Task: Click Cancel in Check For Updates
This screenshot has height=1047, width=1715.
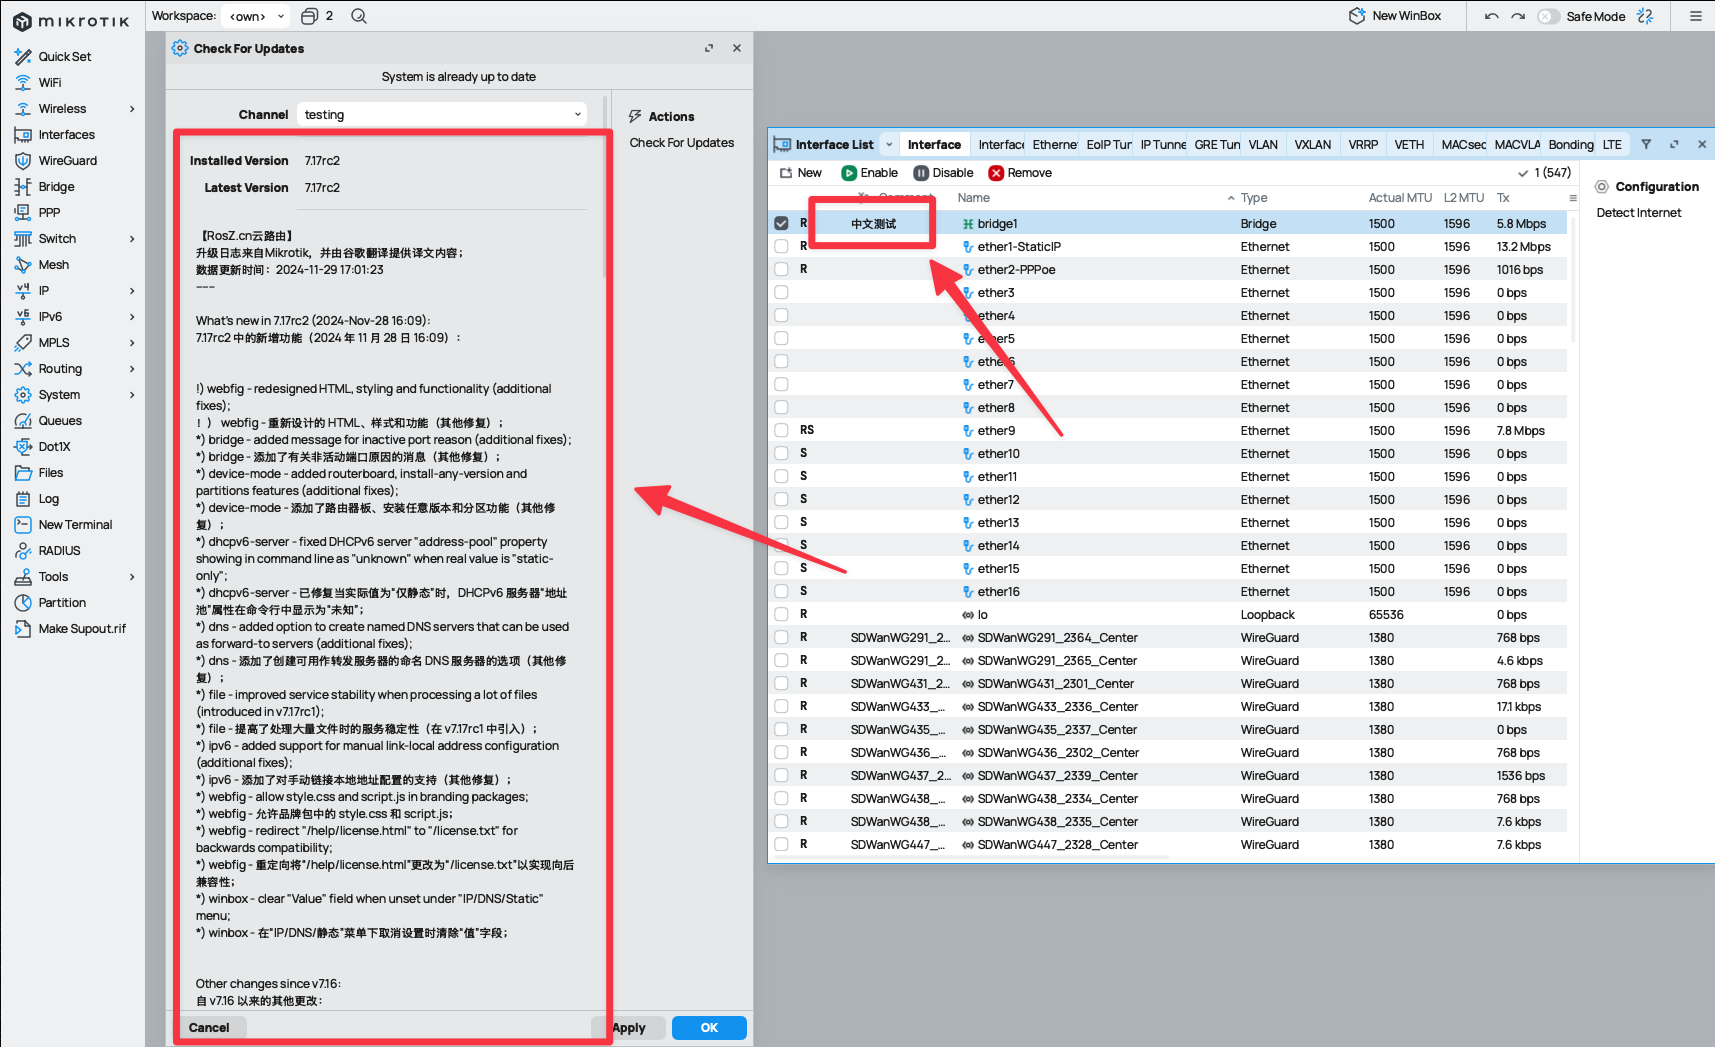Action: [209, 1028]
